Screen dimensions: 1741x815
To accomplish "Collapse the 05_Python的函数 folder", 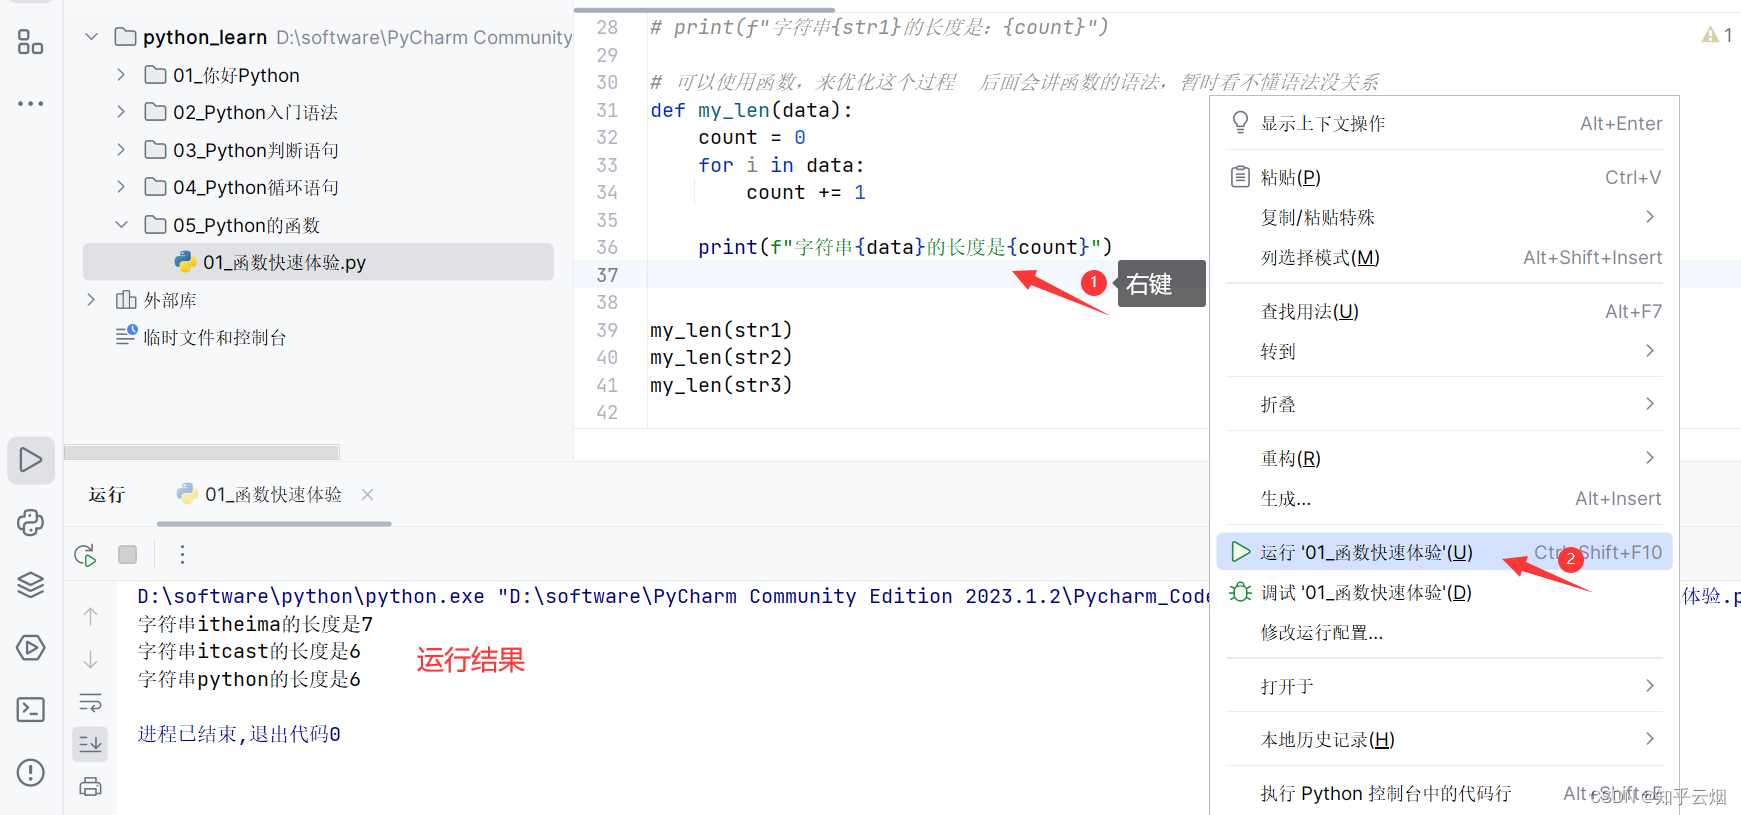I will 121,225.
